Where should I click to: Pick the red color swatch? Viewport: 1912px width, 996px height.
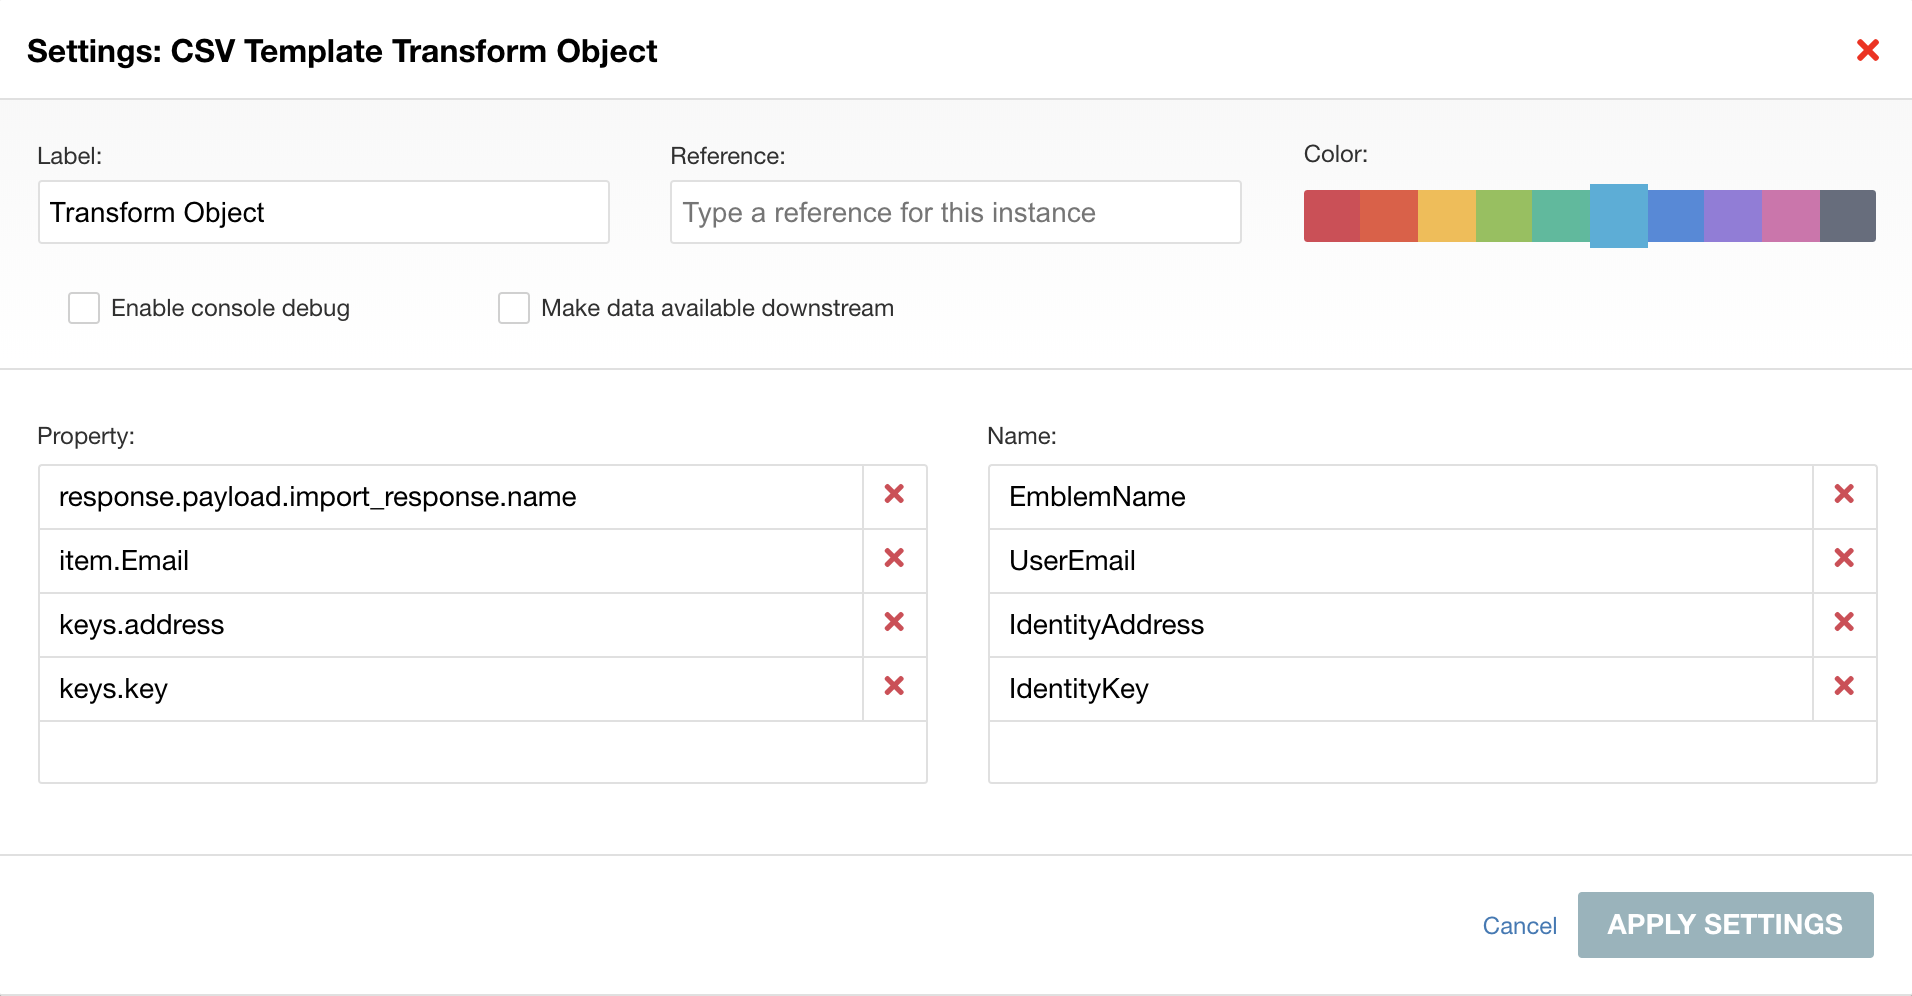[1332, 216]
